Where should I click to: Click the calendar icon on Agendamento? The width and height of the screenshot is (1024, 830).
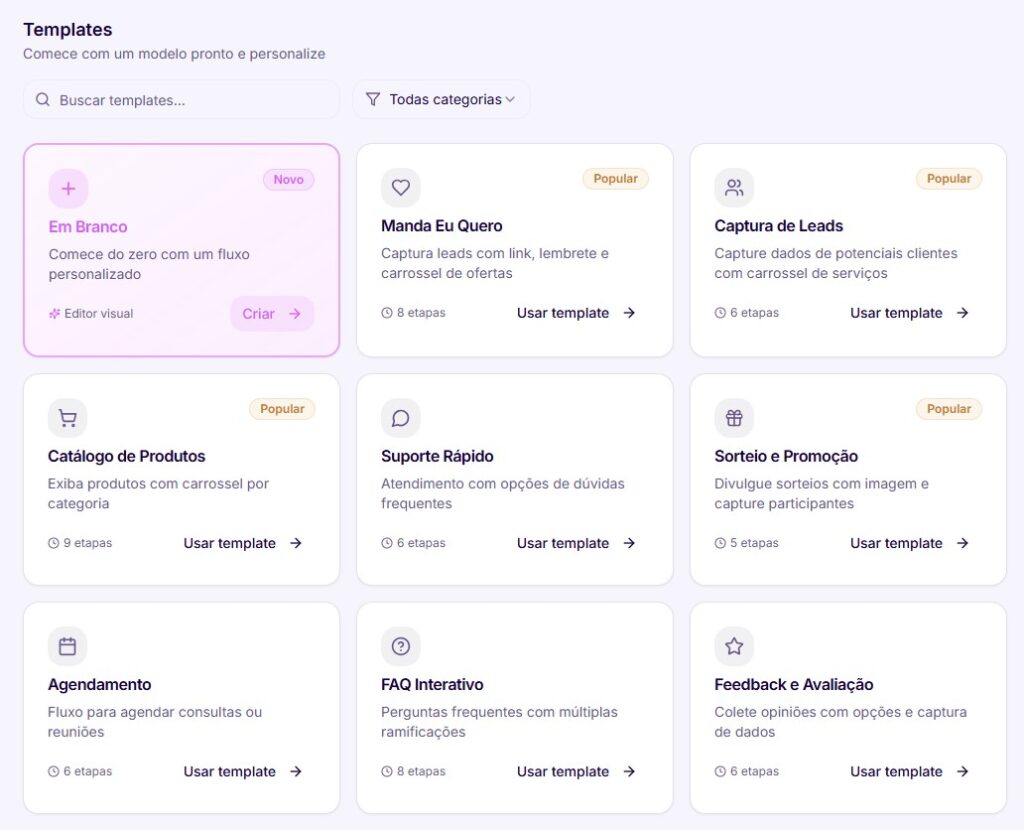67,646
